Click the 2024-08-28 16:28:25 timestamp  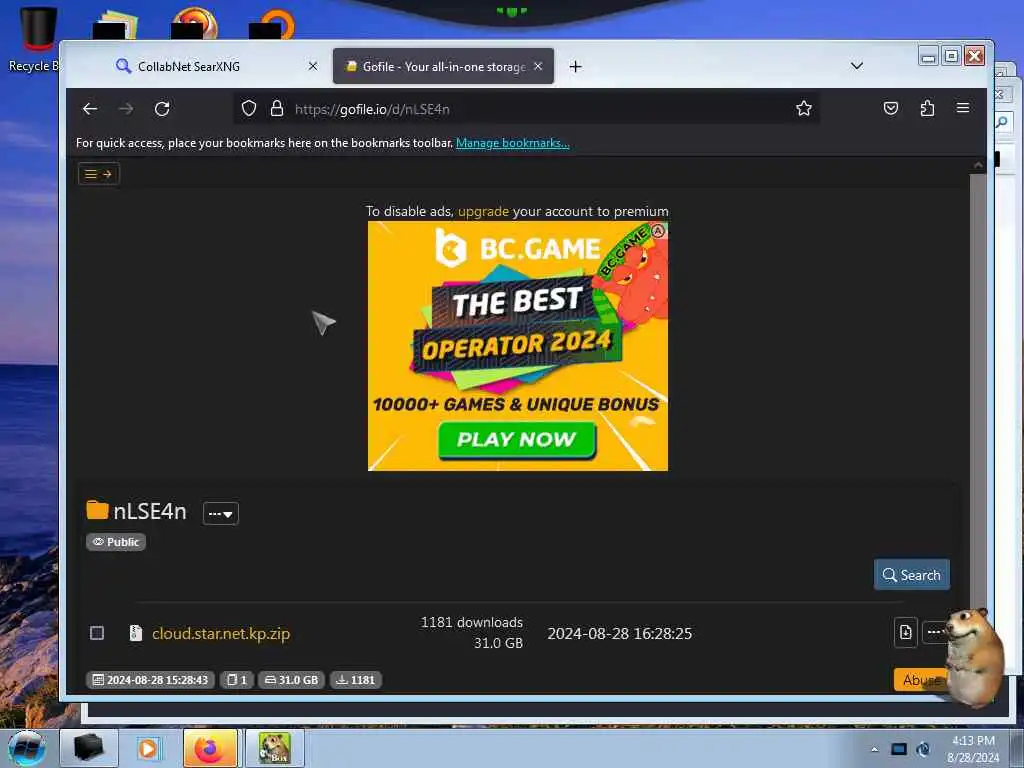620,633
